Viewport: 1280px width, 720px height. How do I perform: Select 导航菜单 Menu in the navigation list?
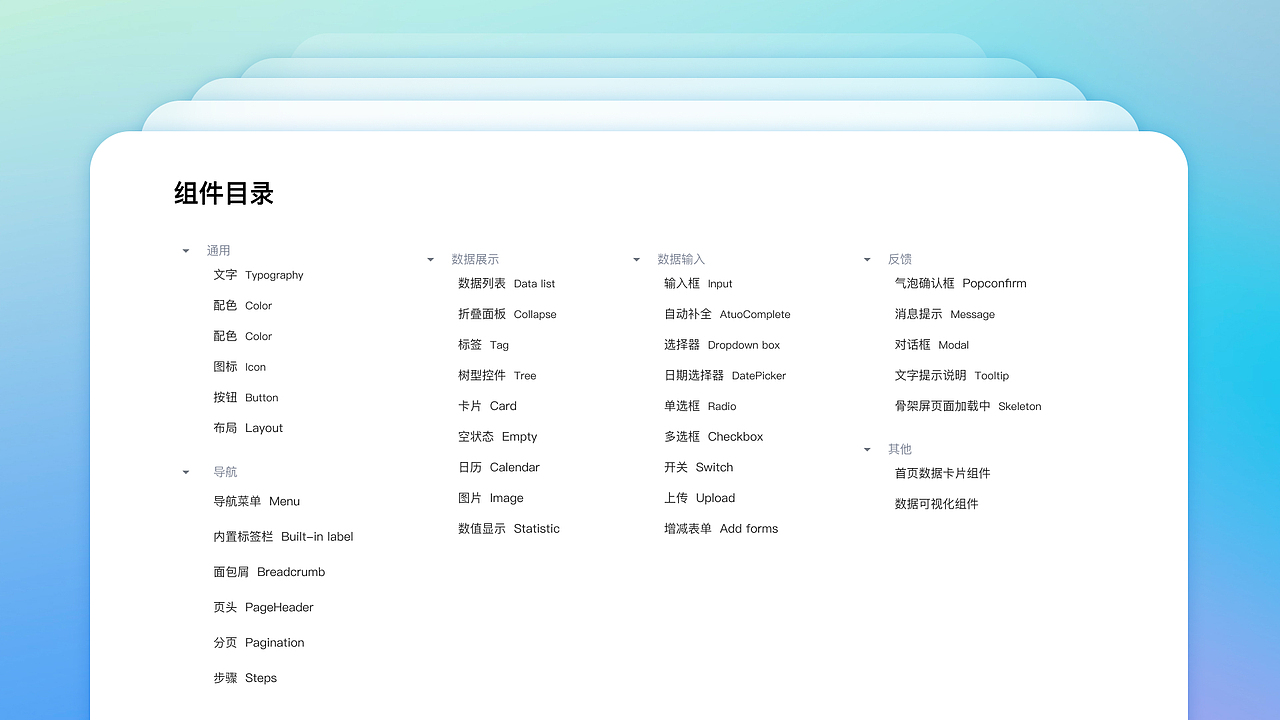256,501
